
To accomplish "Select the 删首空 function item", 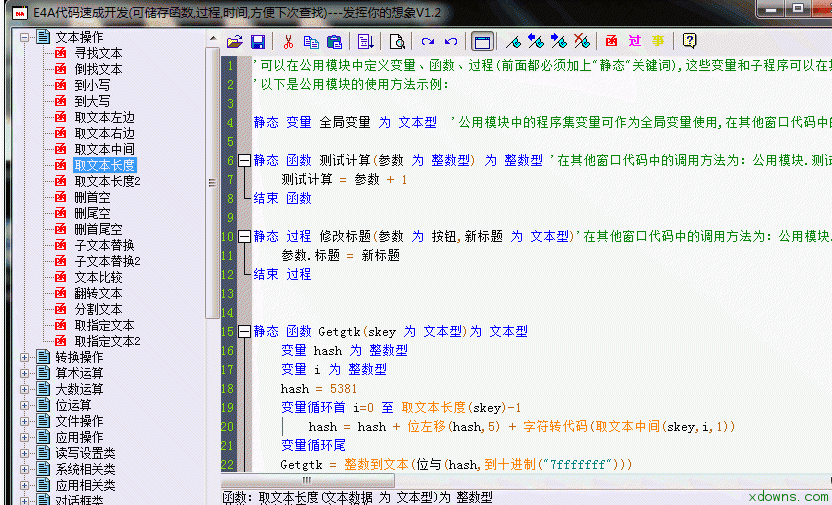I will click(92, 197).
